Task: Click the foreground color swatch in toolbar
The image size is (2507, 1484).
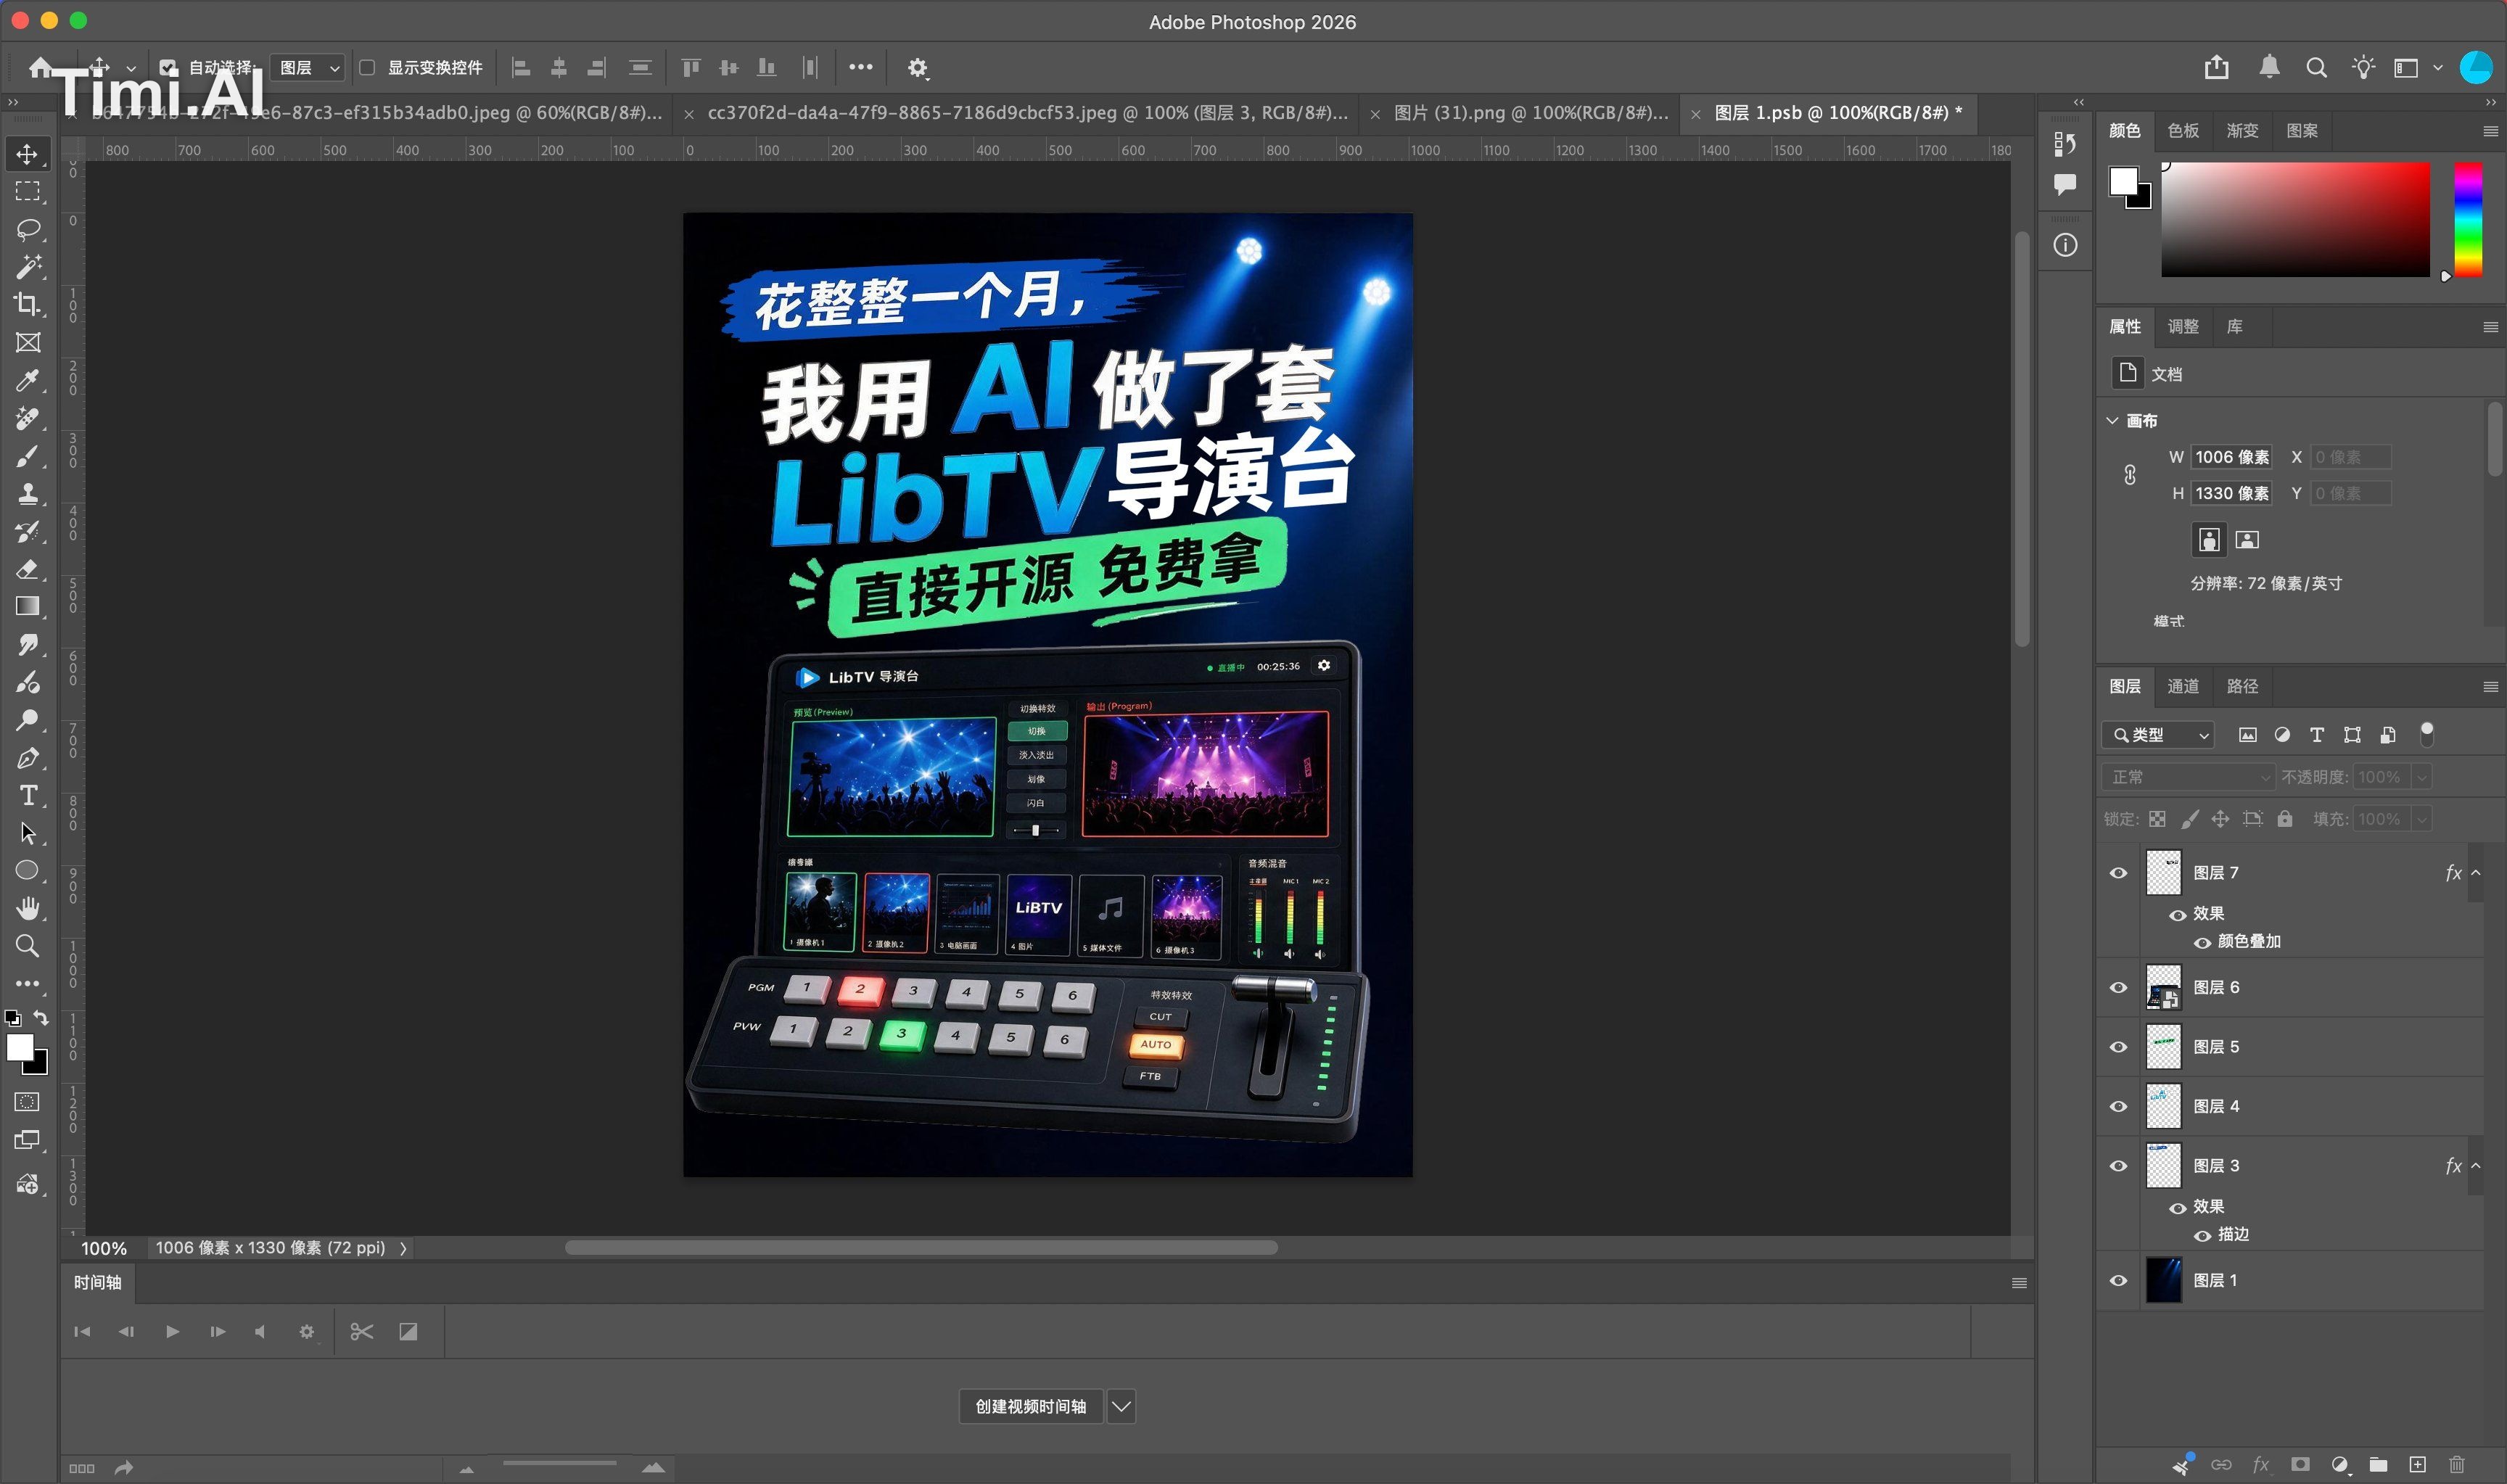Action: coord(19,1047)
